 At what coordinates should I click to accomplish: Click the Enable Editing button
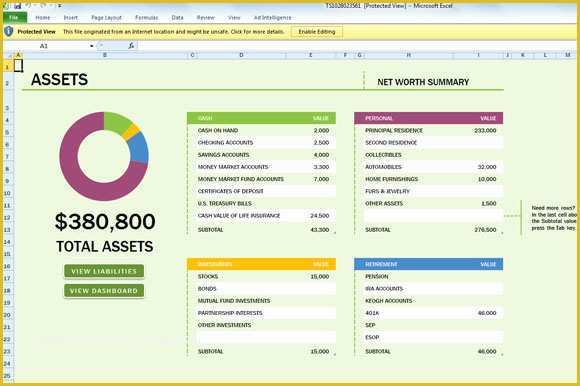pyautogui.click(x=317, y=32)
